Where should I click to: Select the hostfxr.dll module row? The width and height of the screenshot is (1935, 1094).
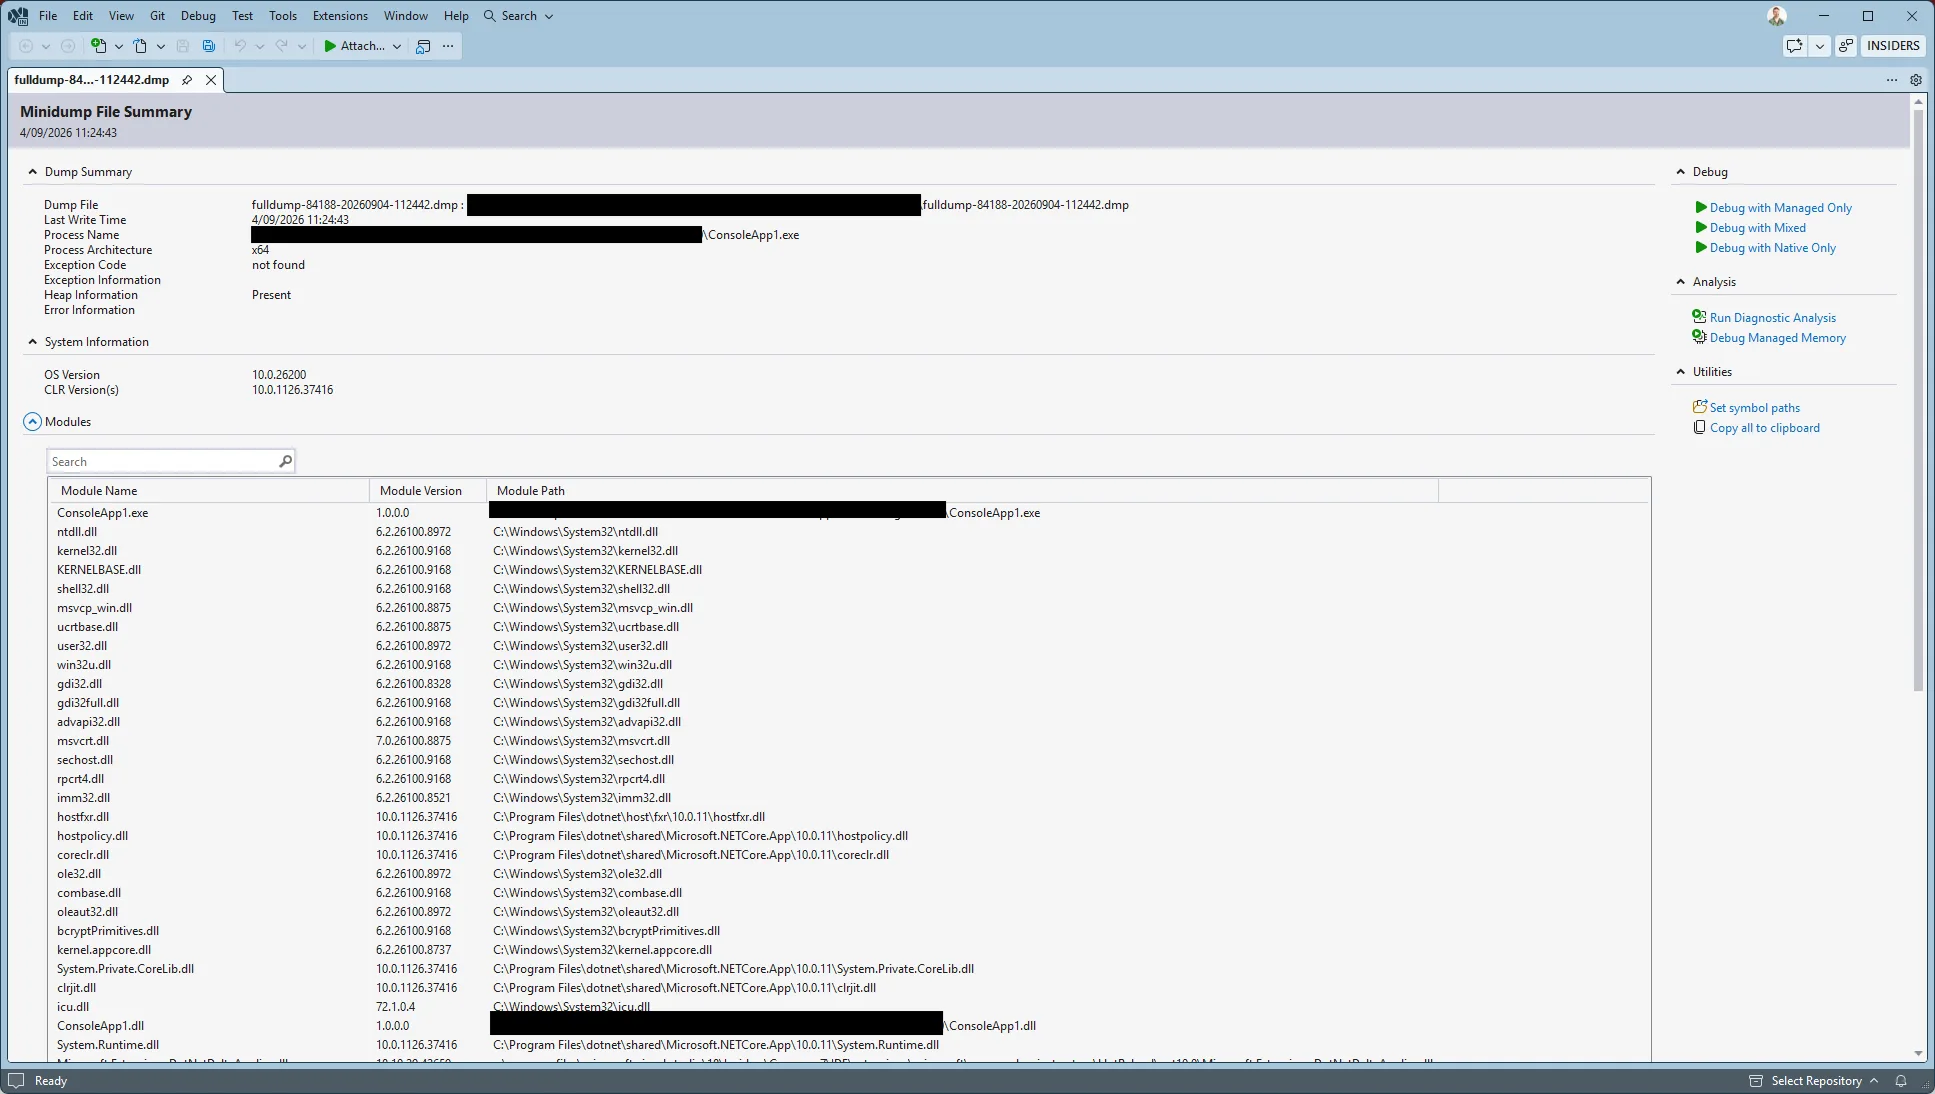(x=849, y=817)
